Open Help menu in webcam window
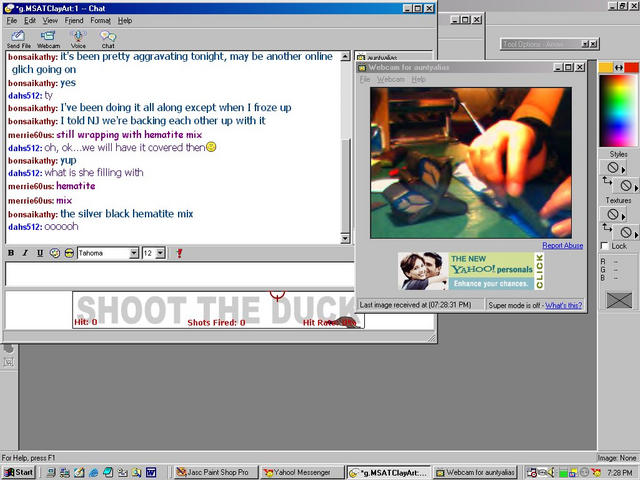This screenshot has height=480, width=640. tap(418, 79)
